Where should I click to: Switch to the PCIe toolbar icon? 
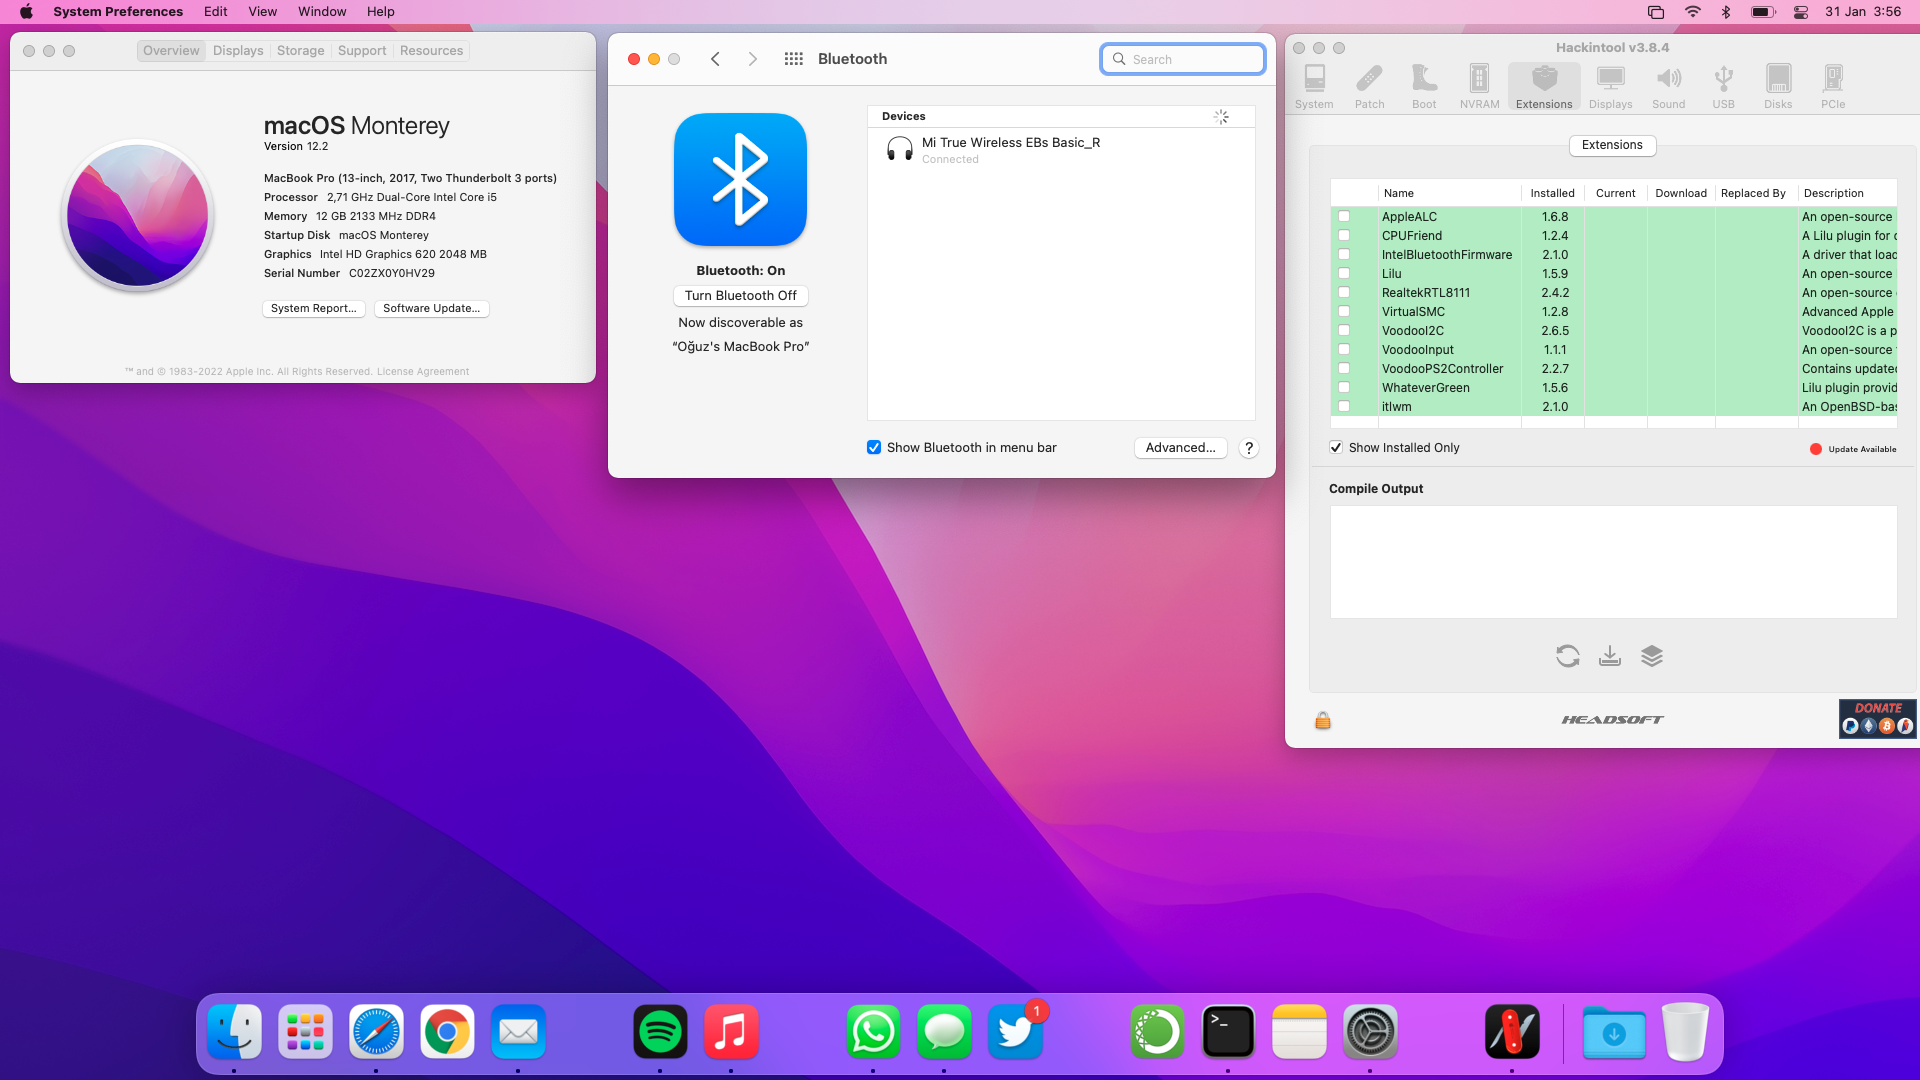tap(1832, 86)
